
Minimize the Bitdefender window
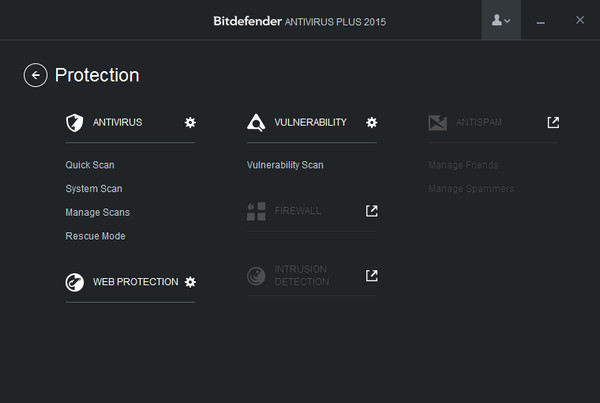click(x=541, y=21)
